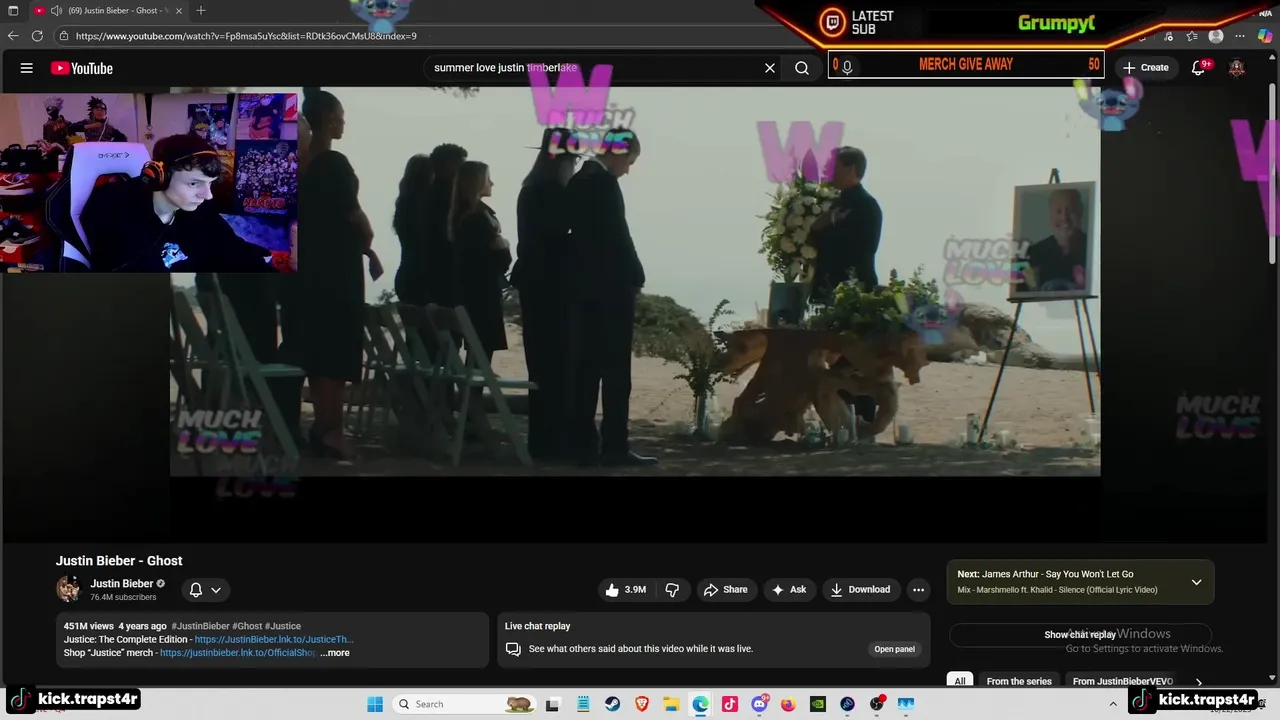Open the more actions three-dot menu
The height and width of the screenshot is (720, 1280).
918,590
